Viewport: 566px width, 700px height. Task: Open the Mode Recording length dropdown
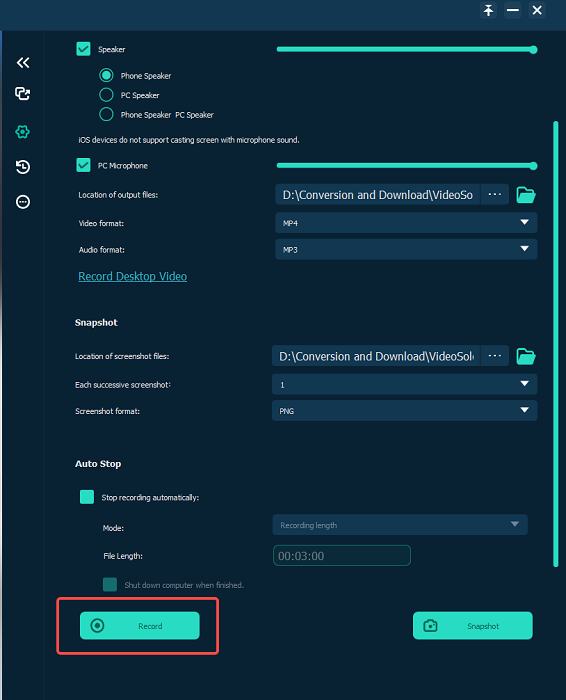tap(400, 525)
